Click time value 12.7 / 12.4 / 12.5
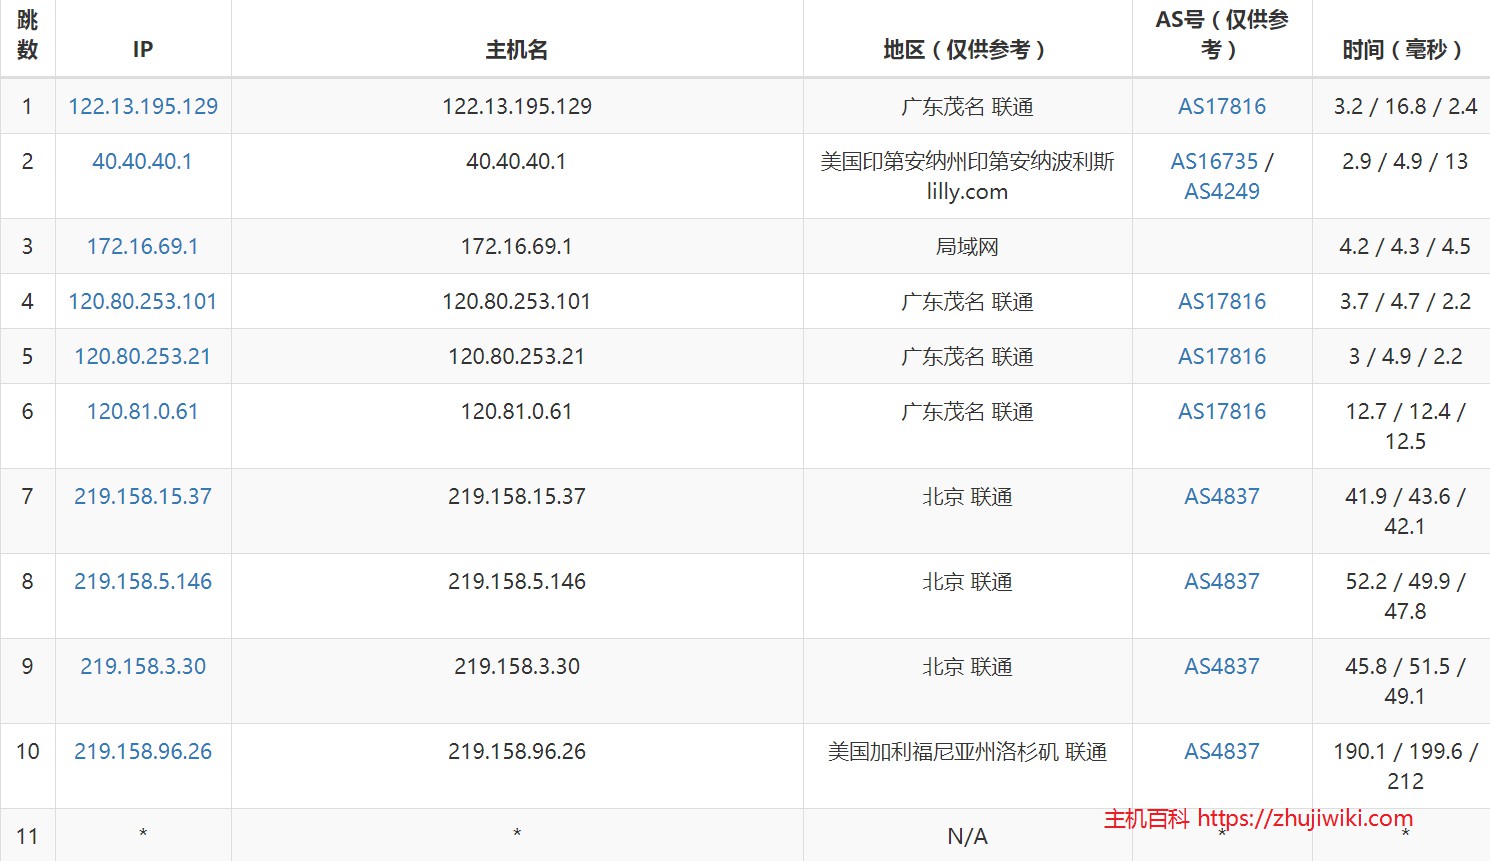 tap(1405, 426)
